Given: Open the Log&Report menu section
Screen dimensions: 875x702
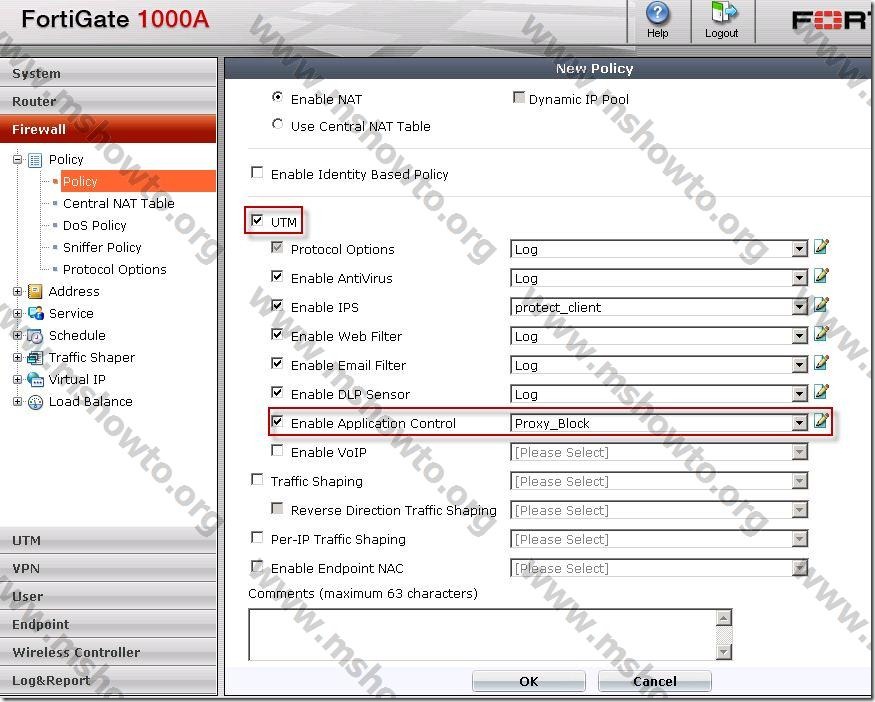Looking at the screenshot, I should tap(108, 680).
